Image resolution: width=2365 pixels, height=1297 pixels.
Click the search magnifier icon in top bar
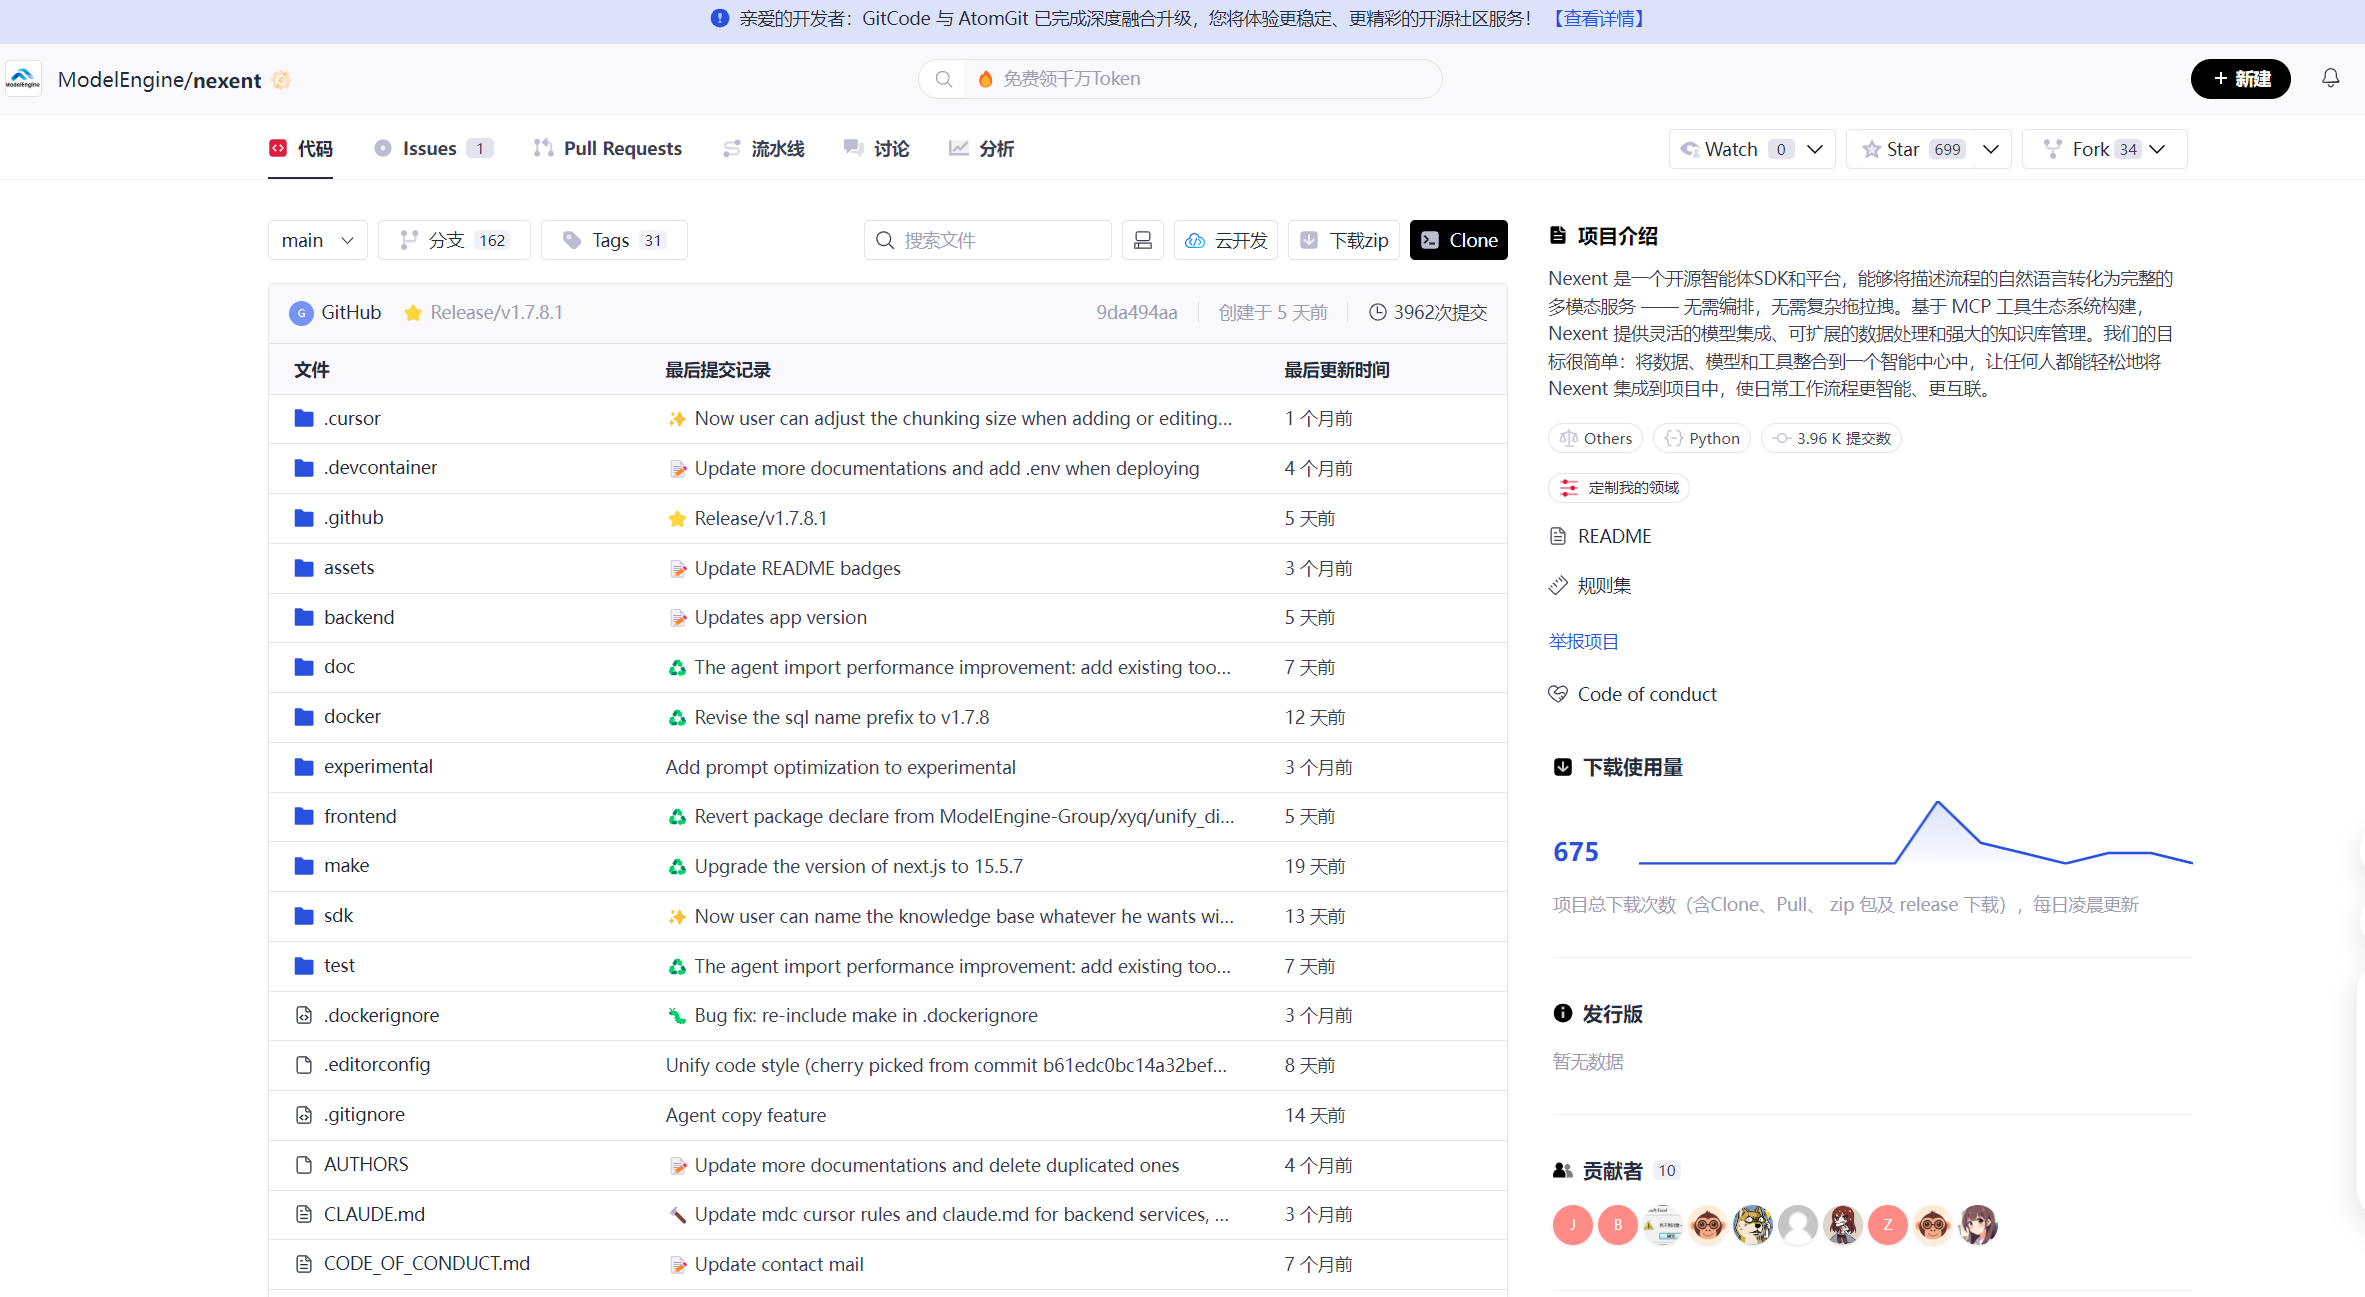tap(943, 79)
